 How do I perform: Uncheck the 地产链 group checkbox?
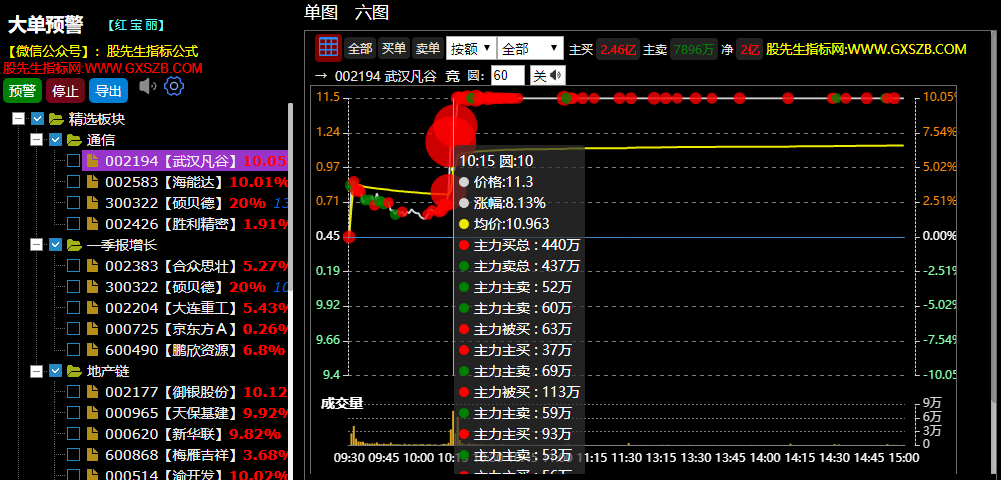coord(56,370)
